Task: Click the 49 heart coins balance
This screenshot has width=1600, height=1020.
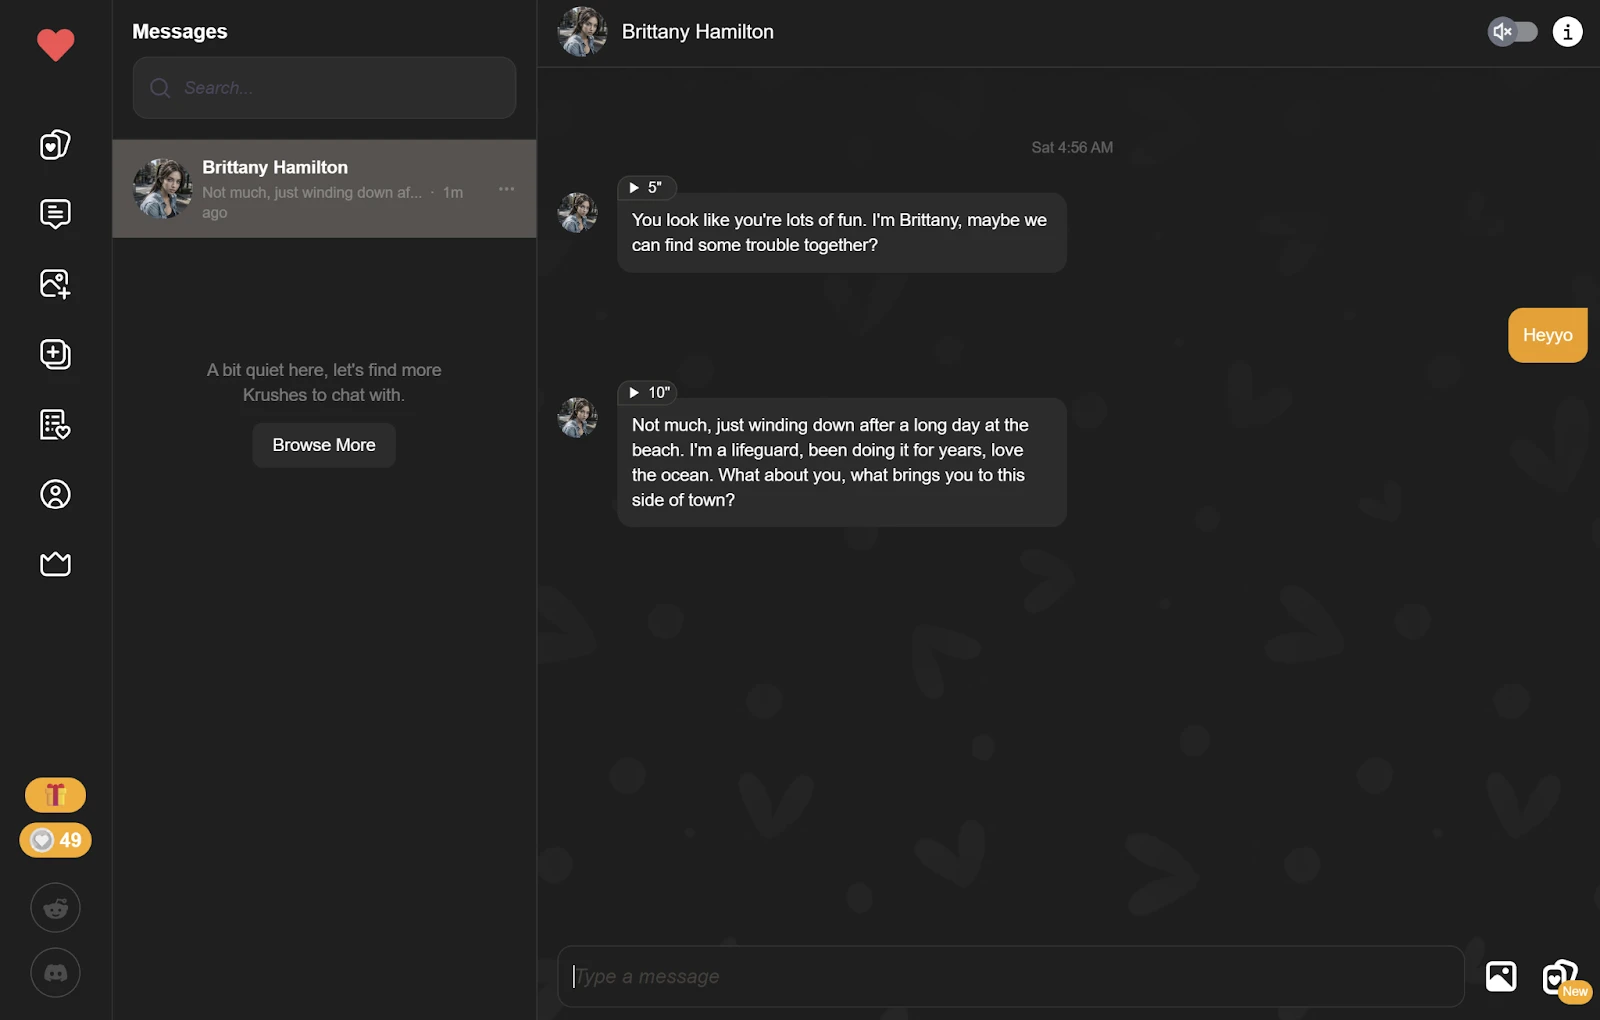Action: point(55,840)
